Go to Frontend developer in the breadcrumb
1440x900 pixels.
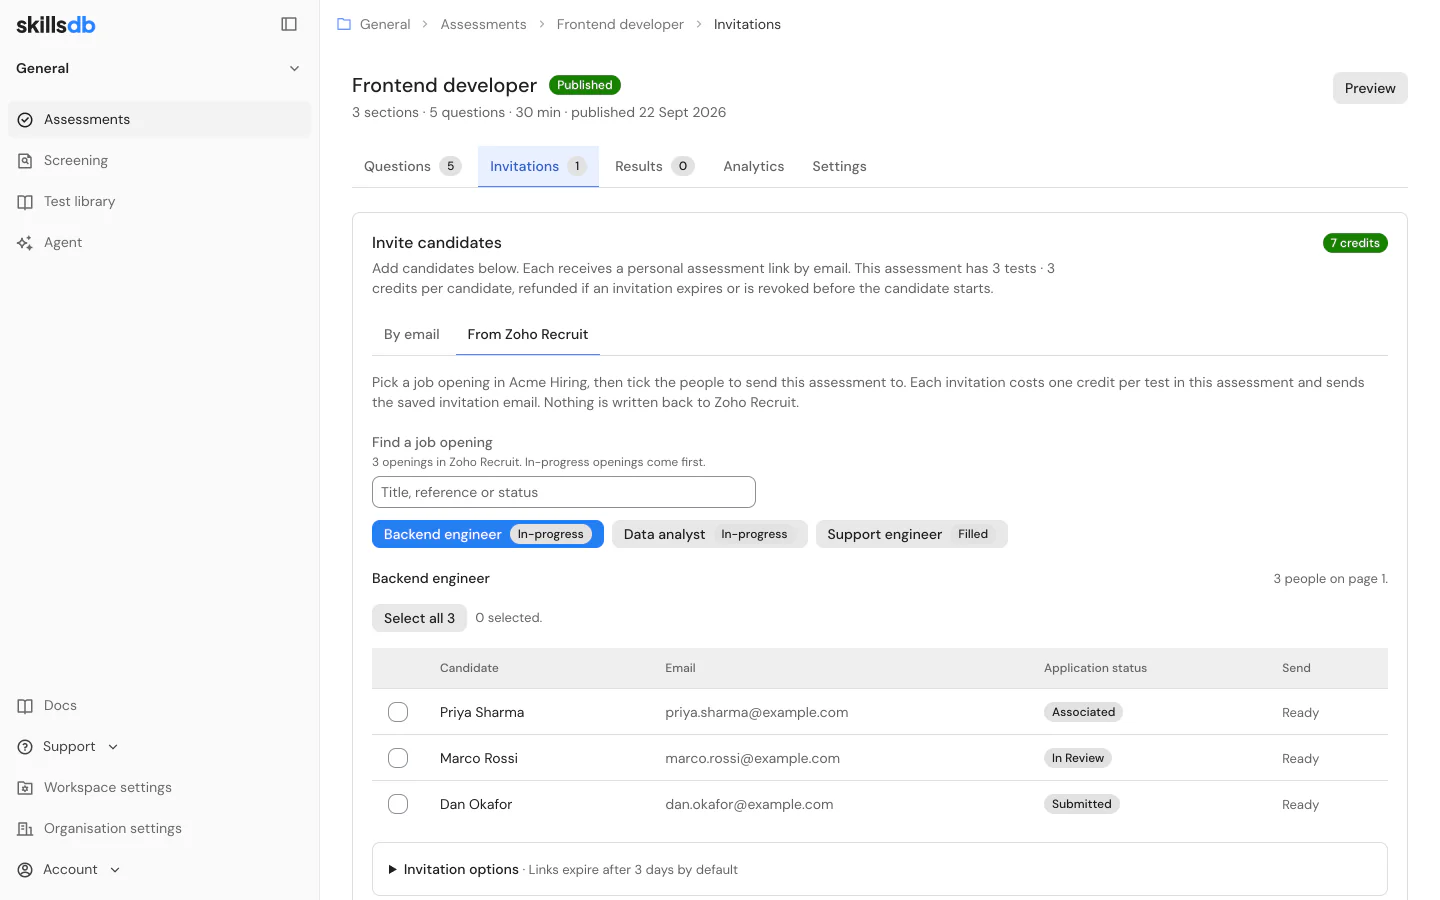coord(620,24)
